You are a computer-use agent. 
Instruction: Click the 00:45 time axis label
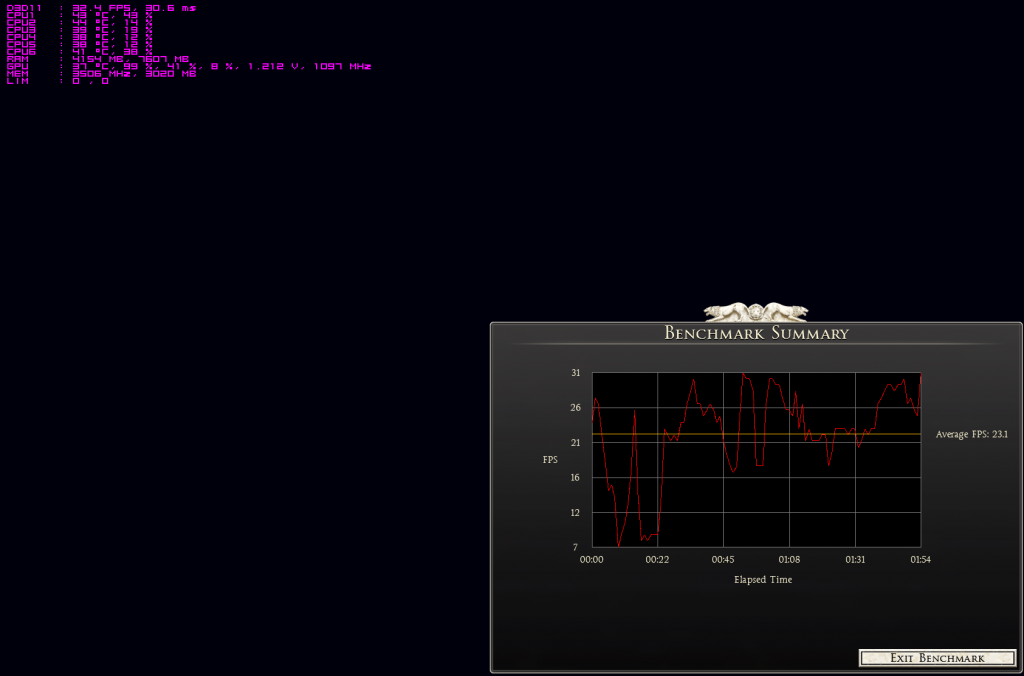point(723,560)
